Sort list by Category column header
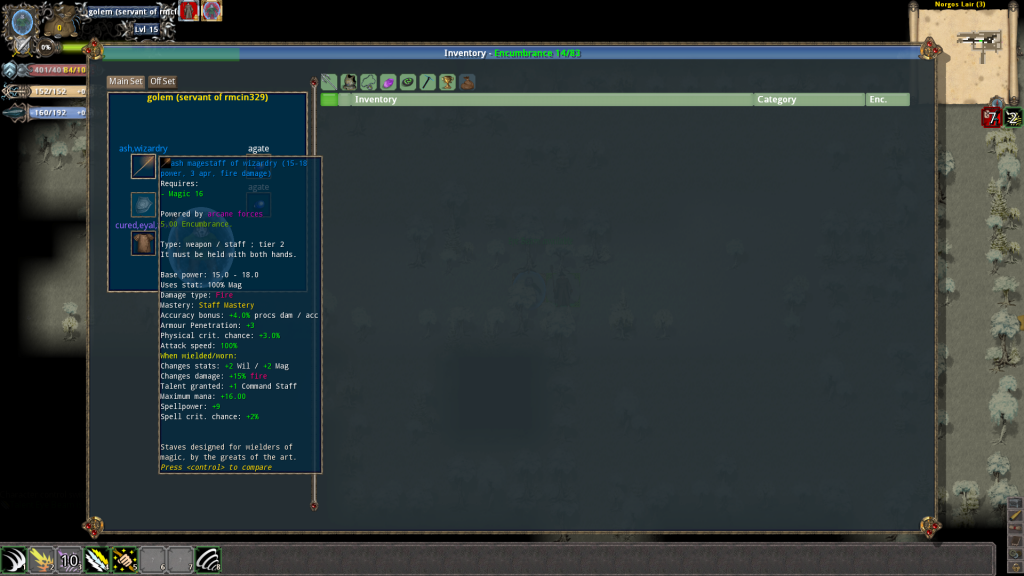Viewport: 1024px width, 576px height. [809, 99]
